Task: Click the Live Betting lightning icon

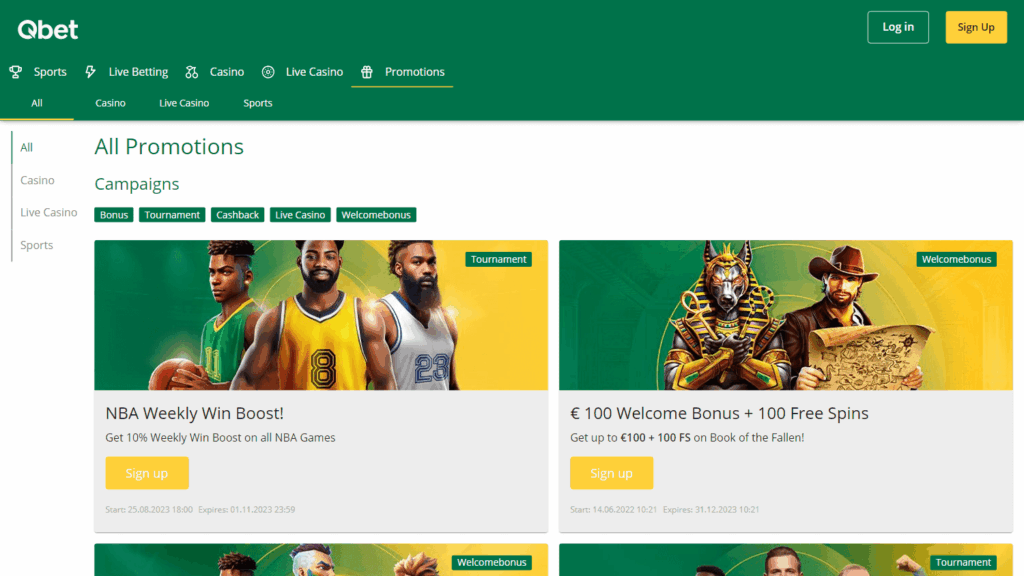Action: (x=91, y=72)
